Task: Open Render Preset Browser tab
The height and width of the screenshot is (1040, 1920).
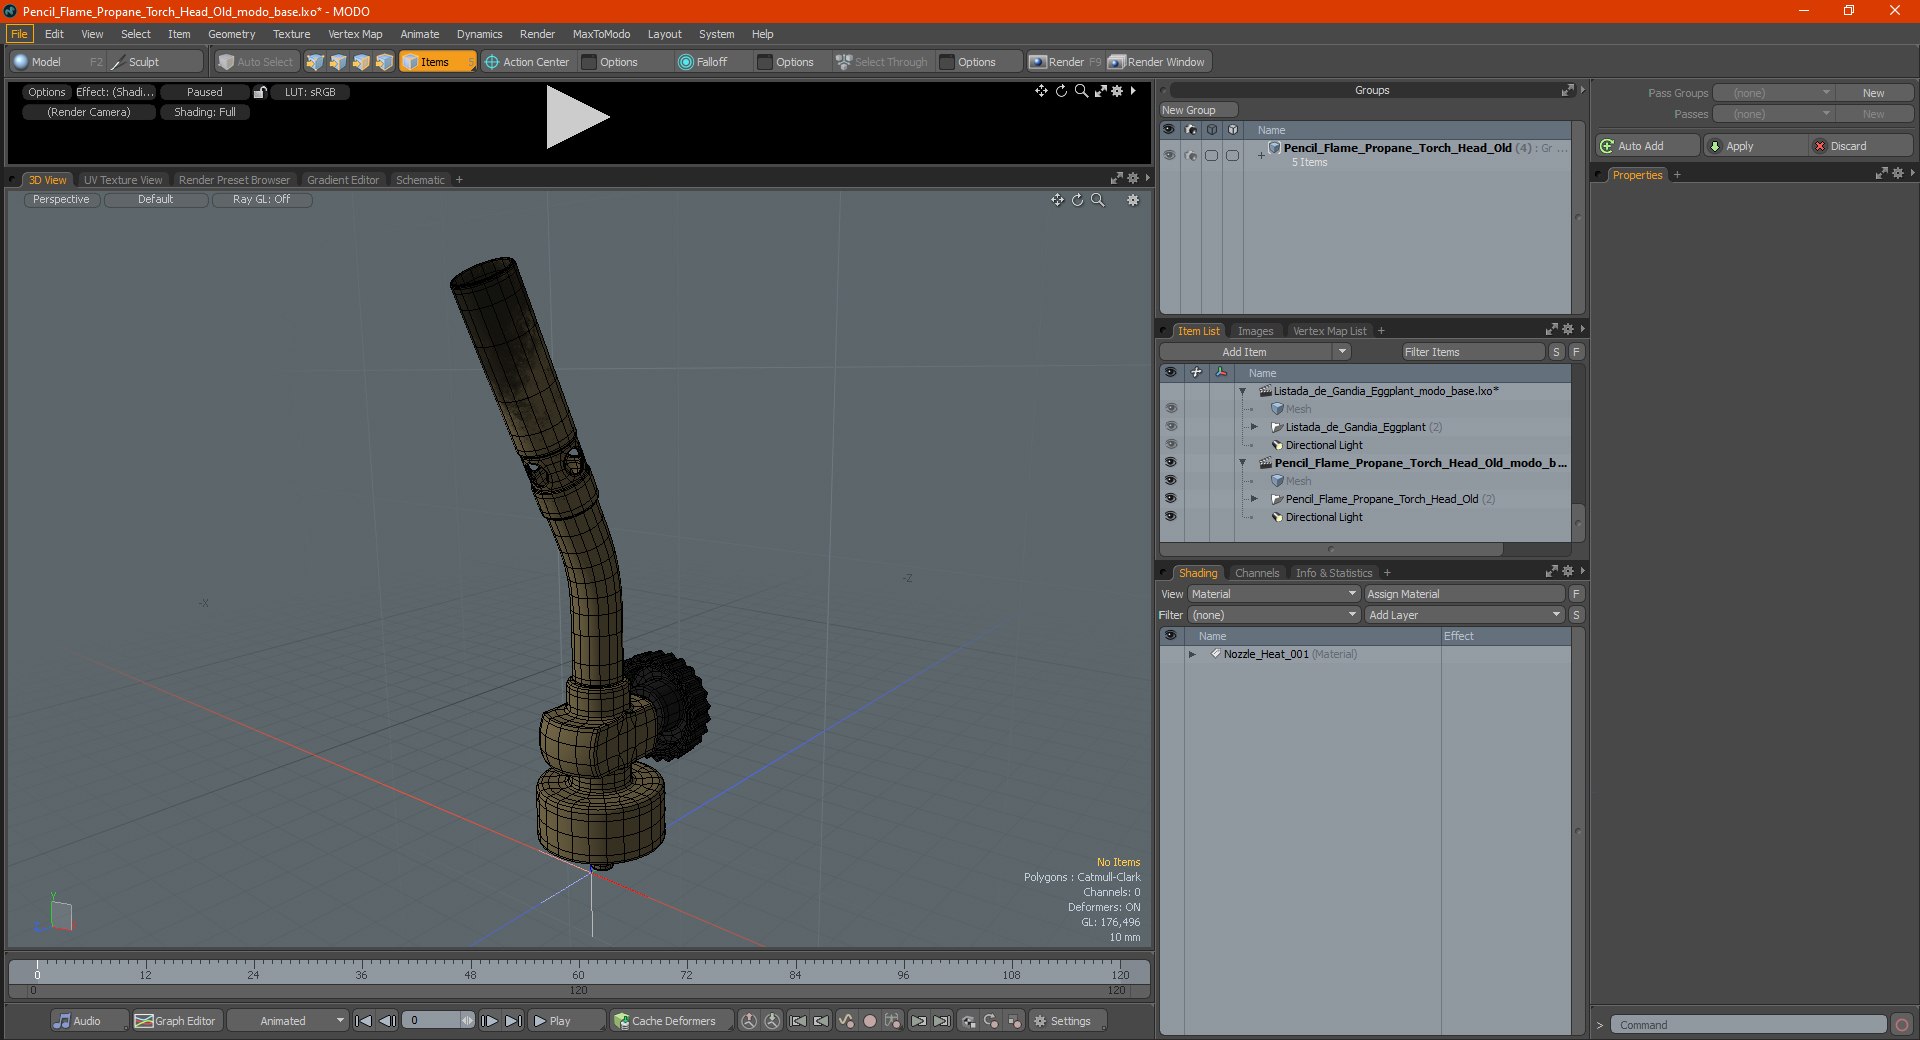Action: pyautogui.click(x=234, y=180)
